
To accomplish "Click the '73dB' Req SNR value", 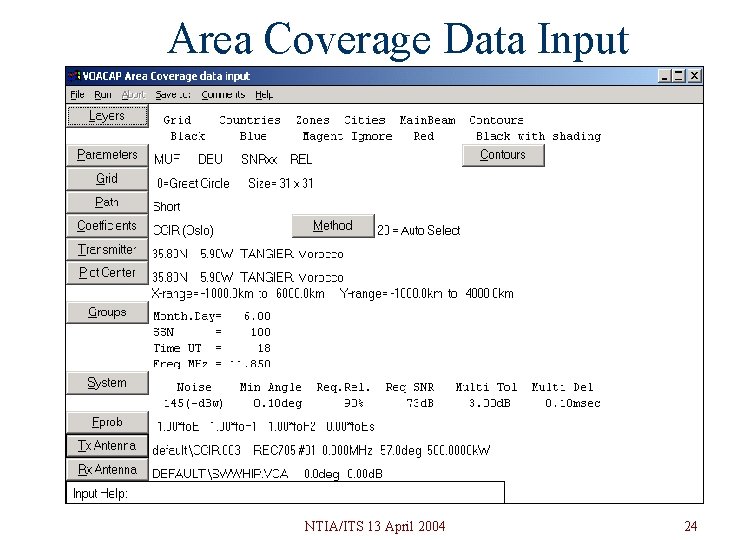I will click(x=420, y=403).
